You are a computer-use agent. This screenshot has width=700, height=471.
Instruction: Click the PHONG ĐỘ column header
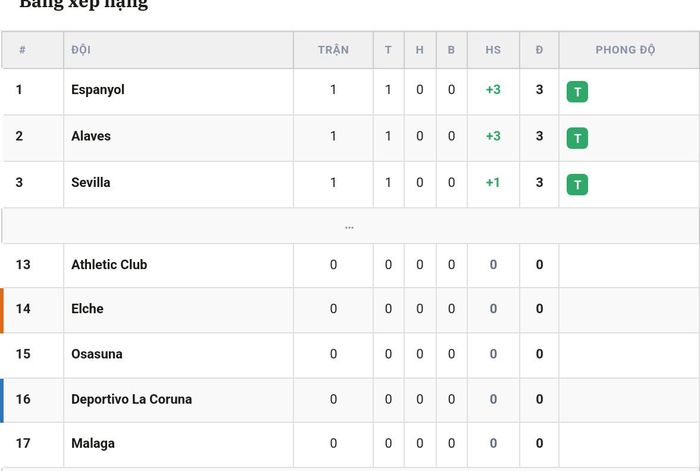[x=625, y=50]
